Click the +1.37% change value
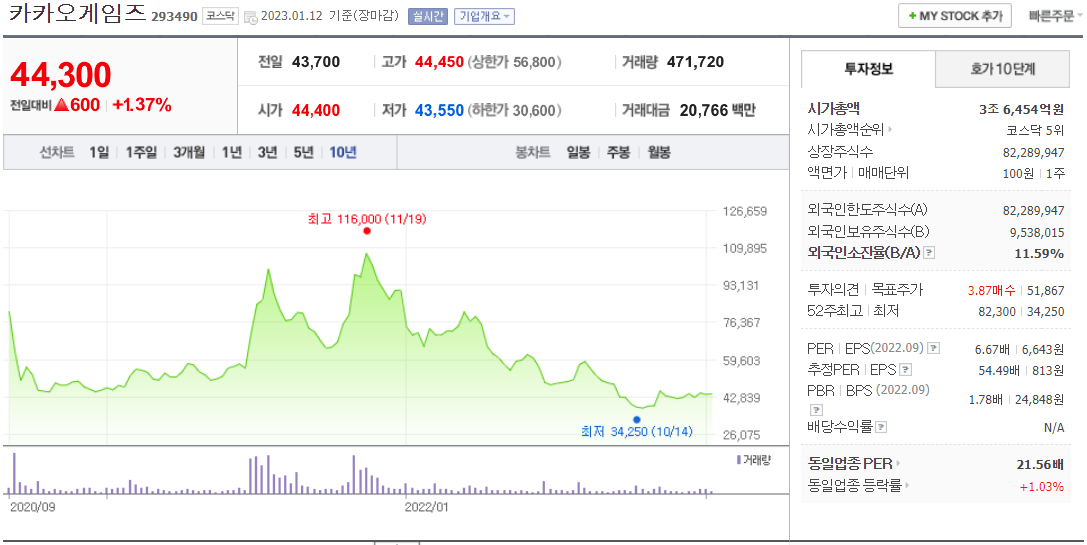This screenshot has height=545, width=1087. (141, 105)
